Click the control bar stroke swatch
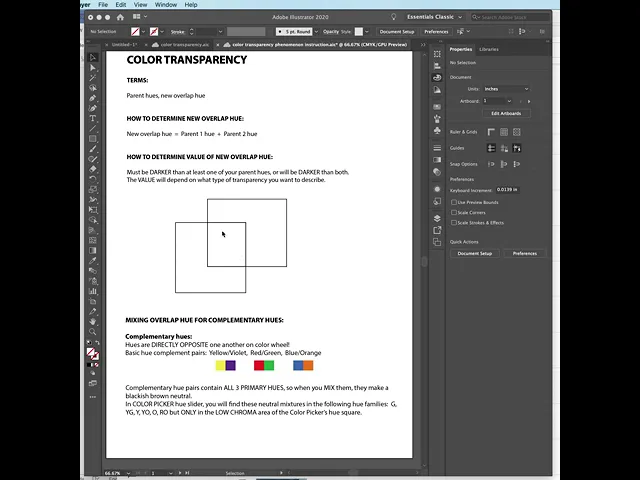The width and height of the screenshot is (640, 480). pos(154,32)
